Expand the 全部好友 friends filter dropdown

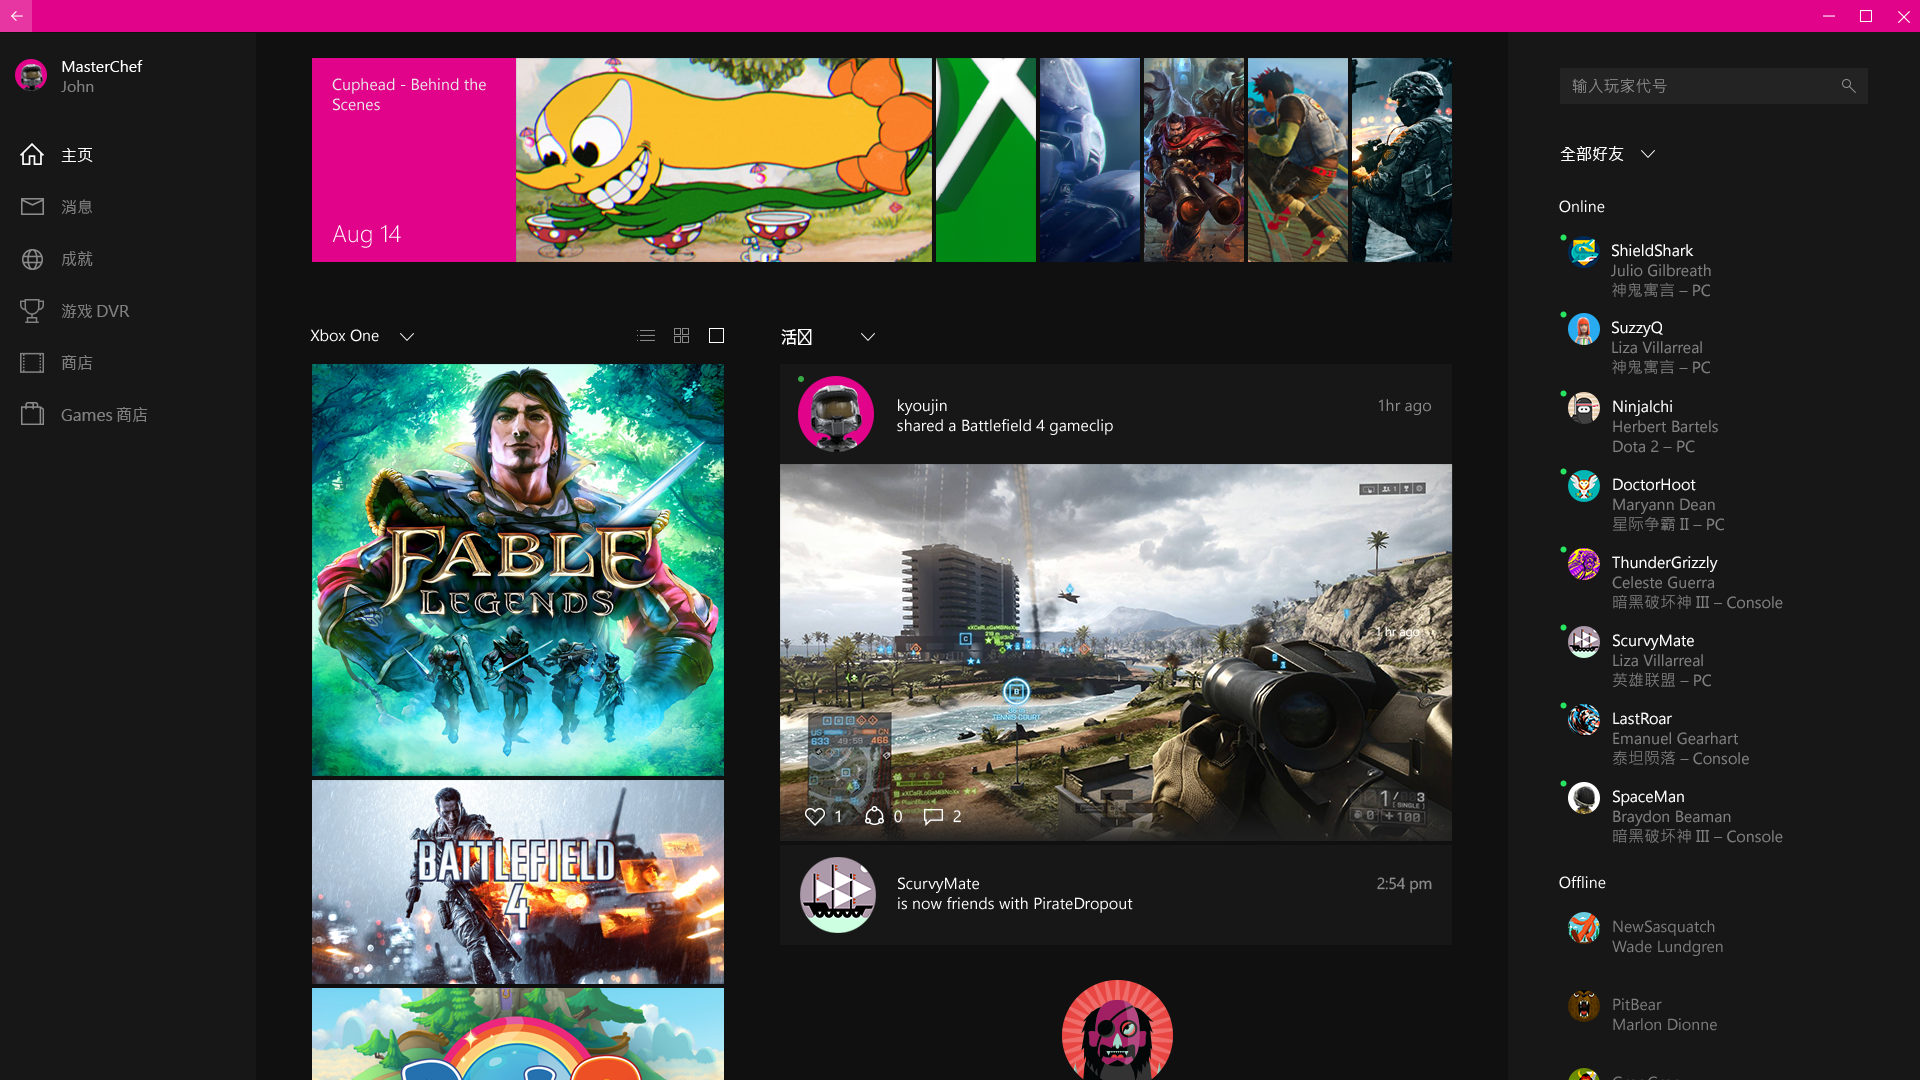point(1648,154)
